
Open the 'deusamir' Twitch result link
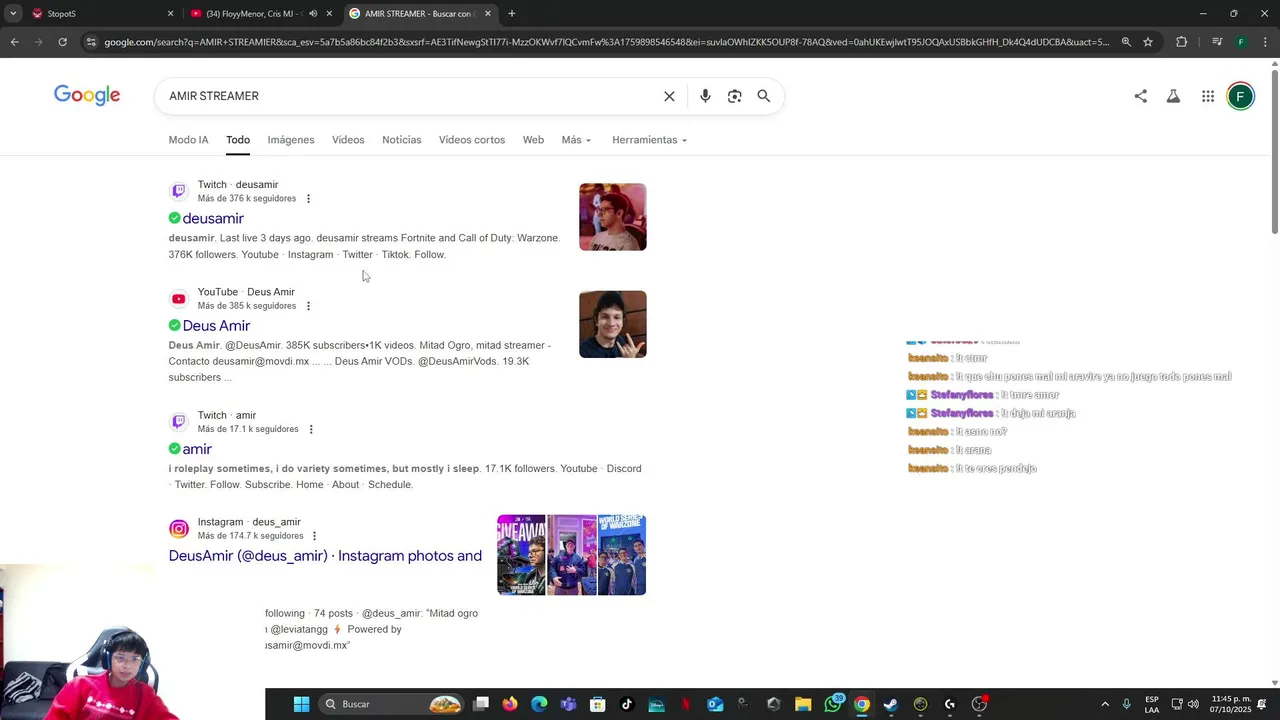click(x=213, y=218)
